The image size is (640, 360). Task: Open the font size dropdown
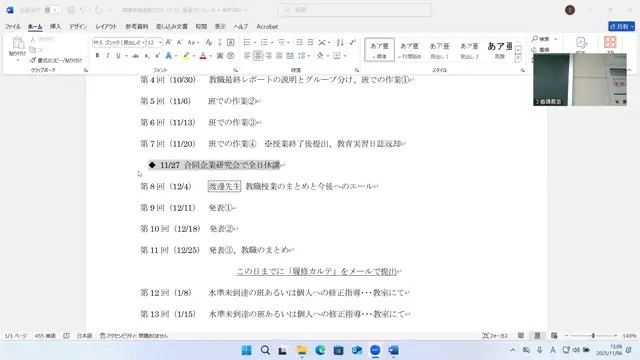pos(160,42)
